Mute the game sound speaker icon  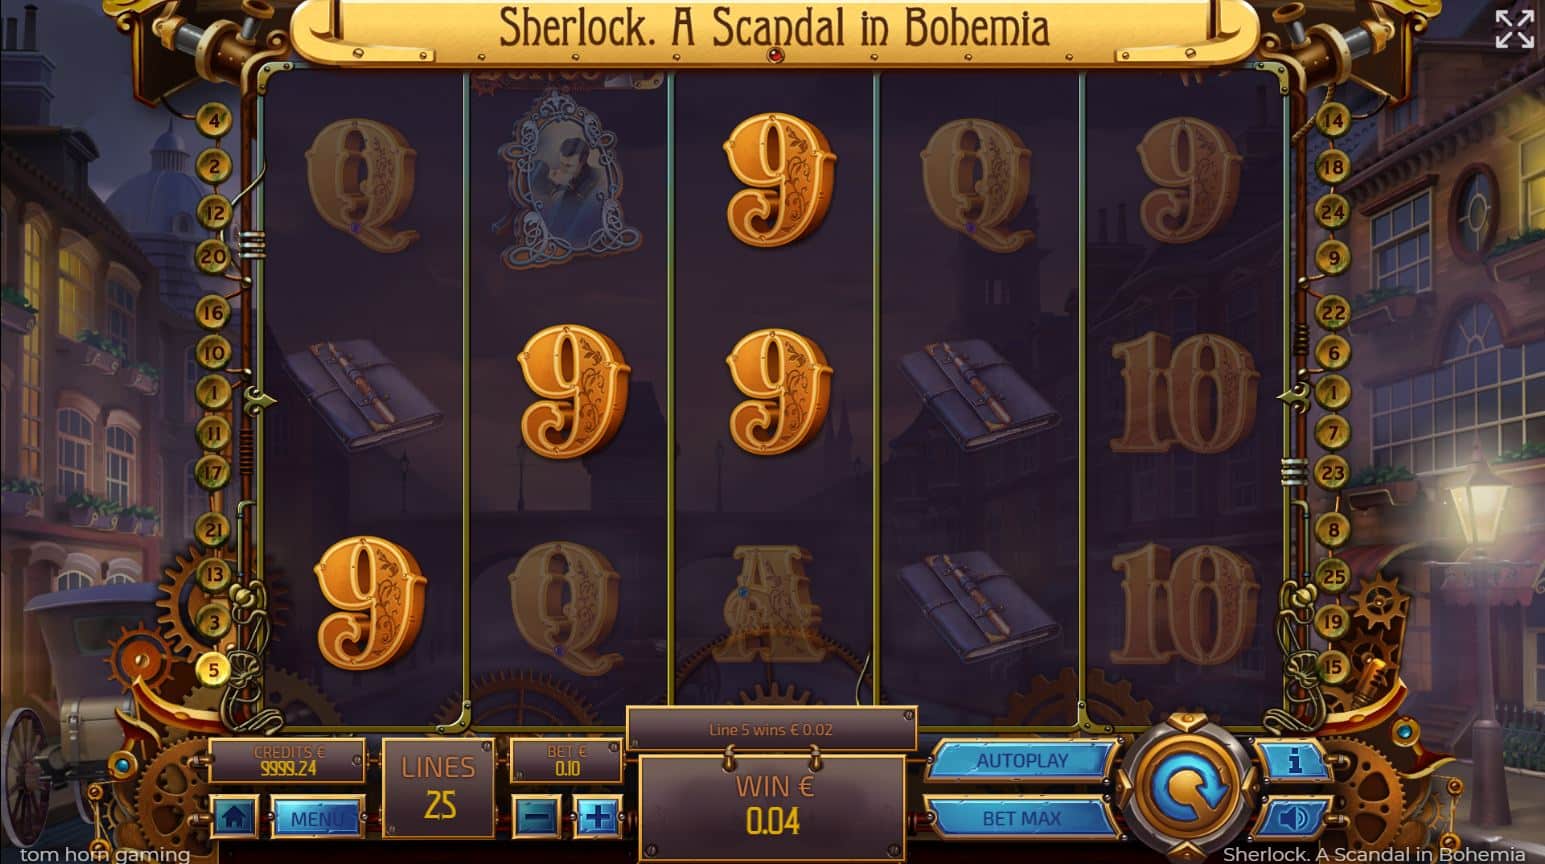coord(1295,819)
